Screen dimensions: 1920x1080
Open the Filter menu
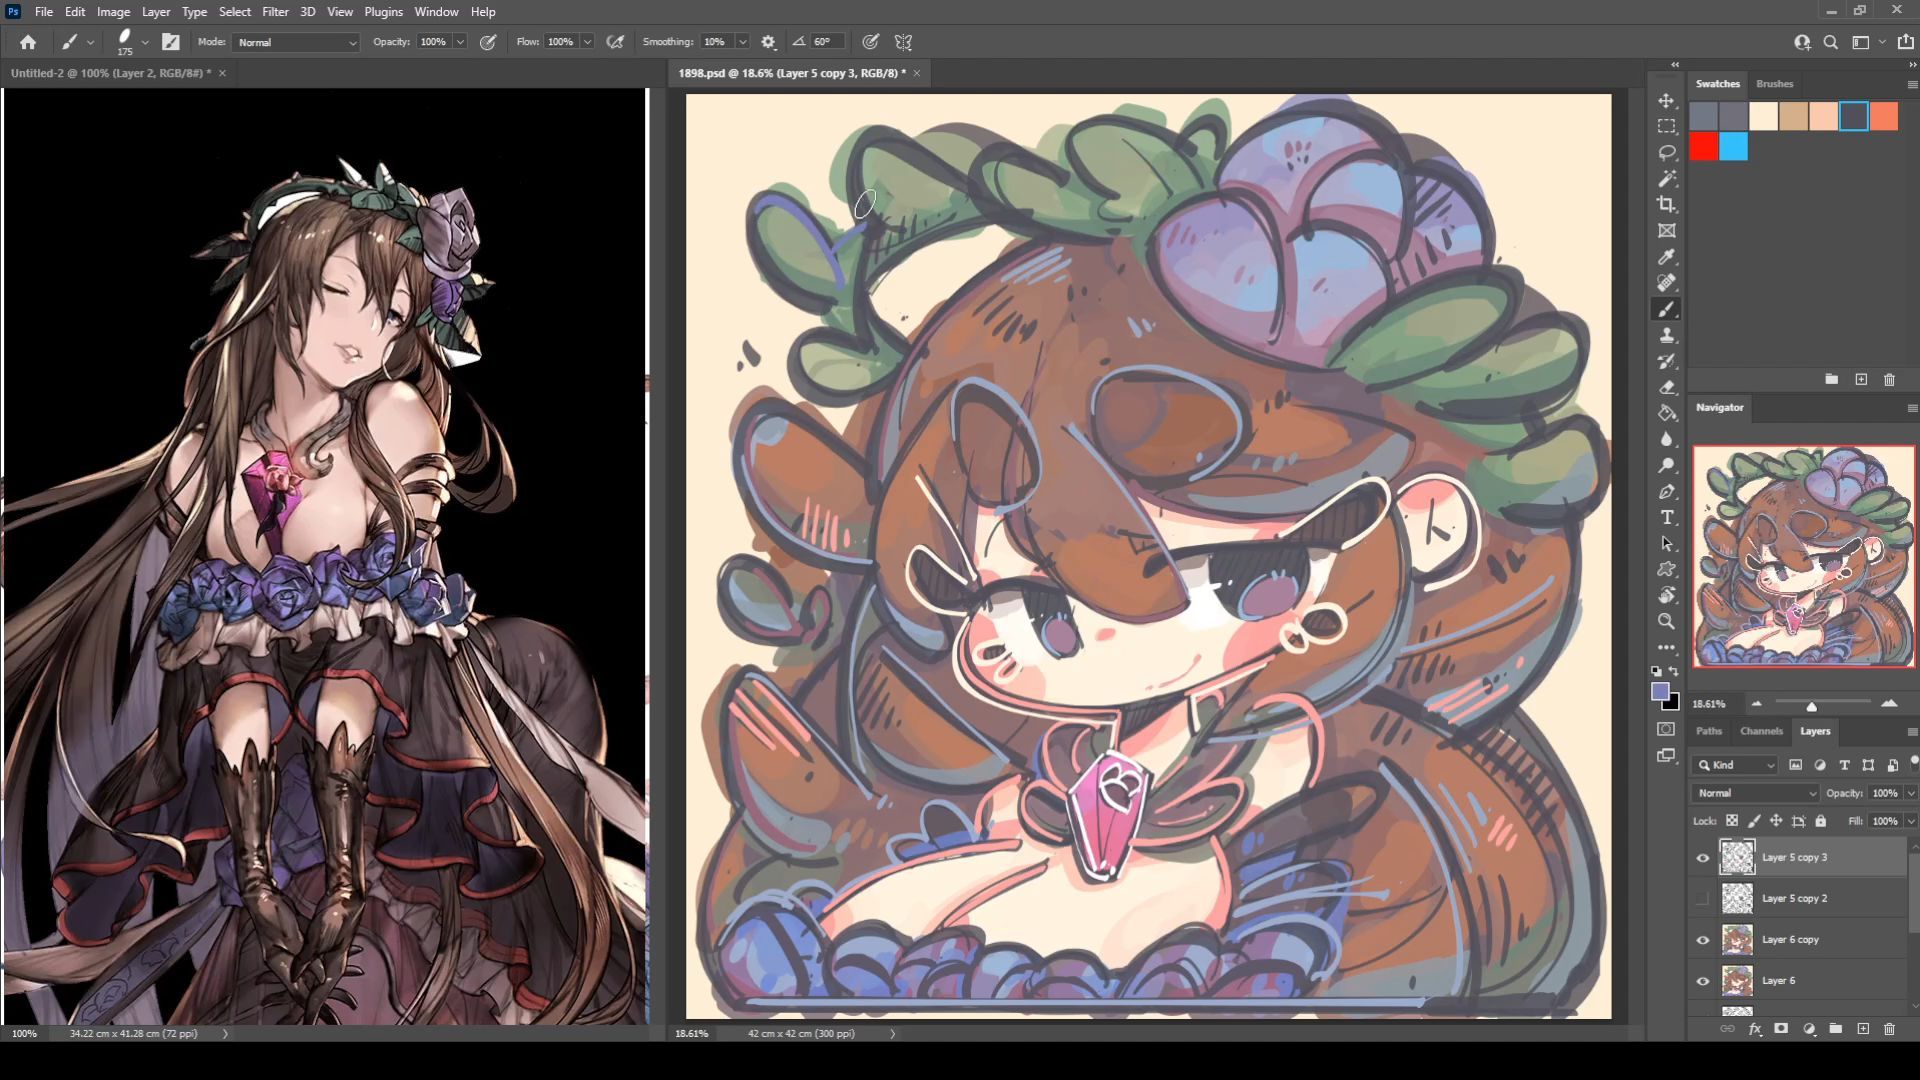tap(275, 12)
